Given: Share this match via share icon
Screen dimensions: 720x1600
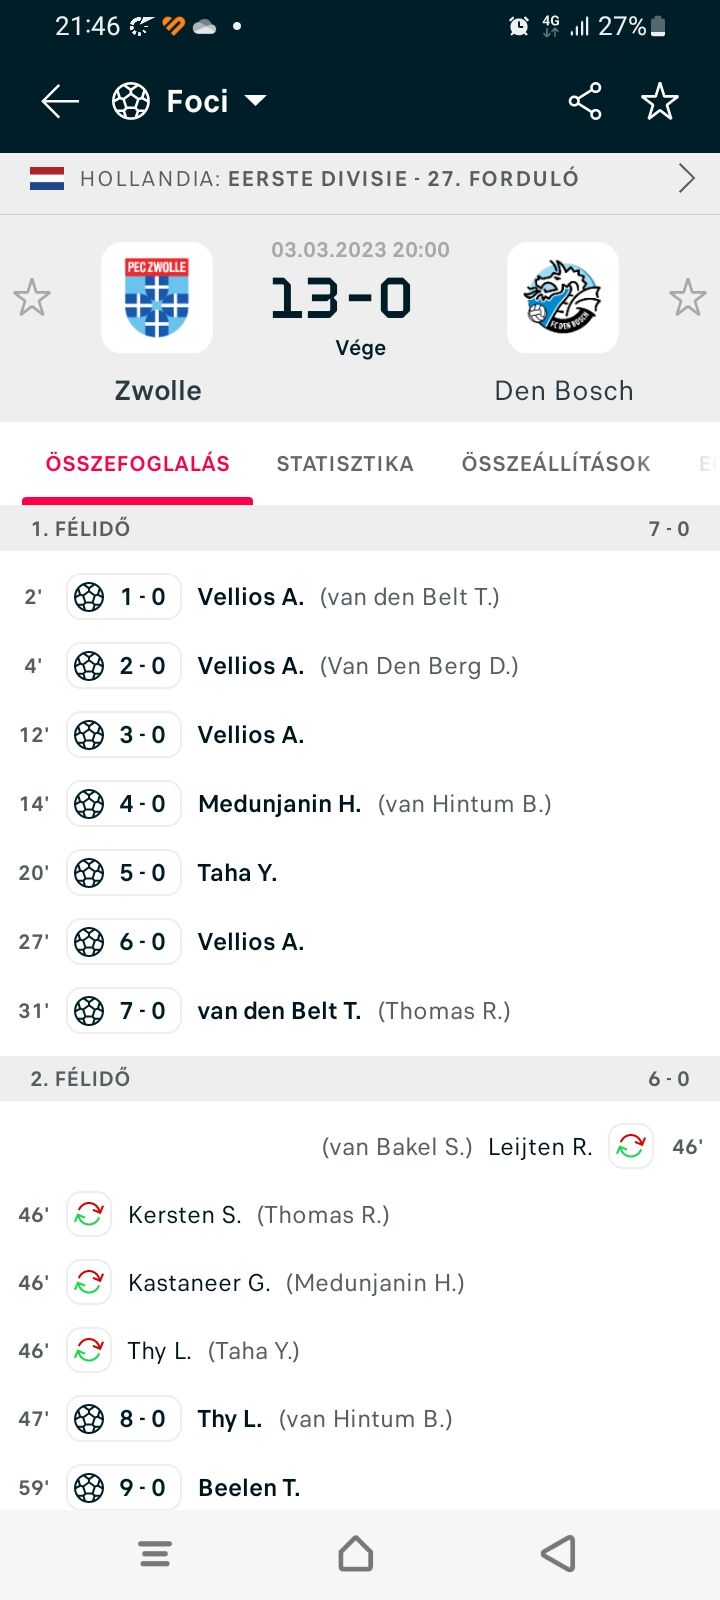Looking at the screenshot, I should pyautogui.click(x=585, y=101).
